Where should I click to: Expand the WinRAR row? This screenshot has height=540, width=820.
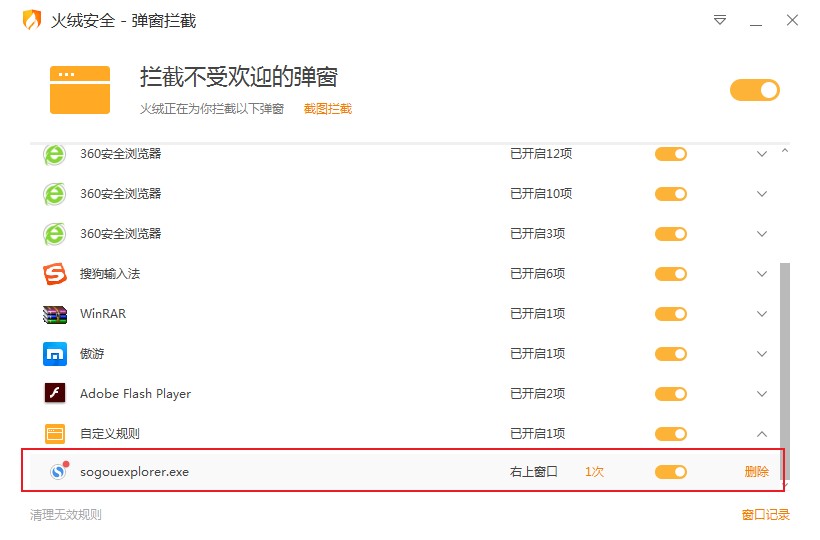(762, 314)
